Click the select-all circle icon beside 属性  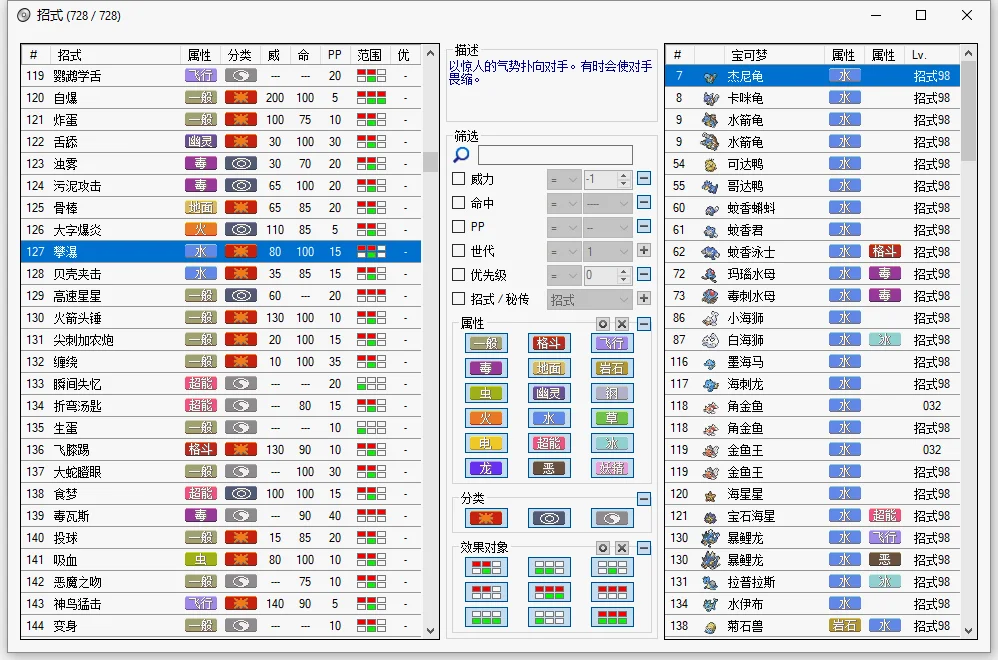point(603,324)
